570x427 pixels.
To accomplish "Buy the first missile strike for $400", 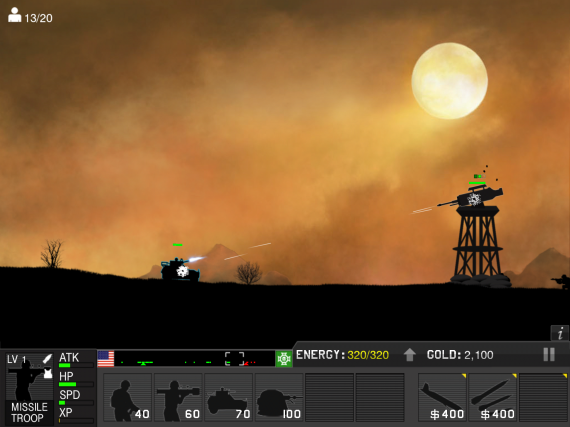I will (442, 397).
